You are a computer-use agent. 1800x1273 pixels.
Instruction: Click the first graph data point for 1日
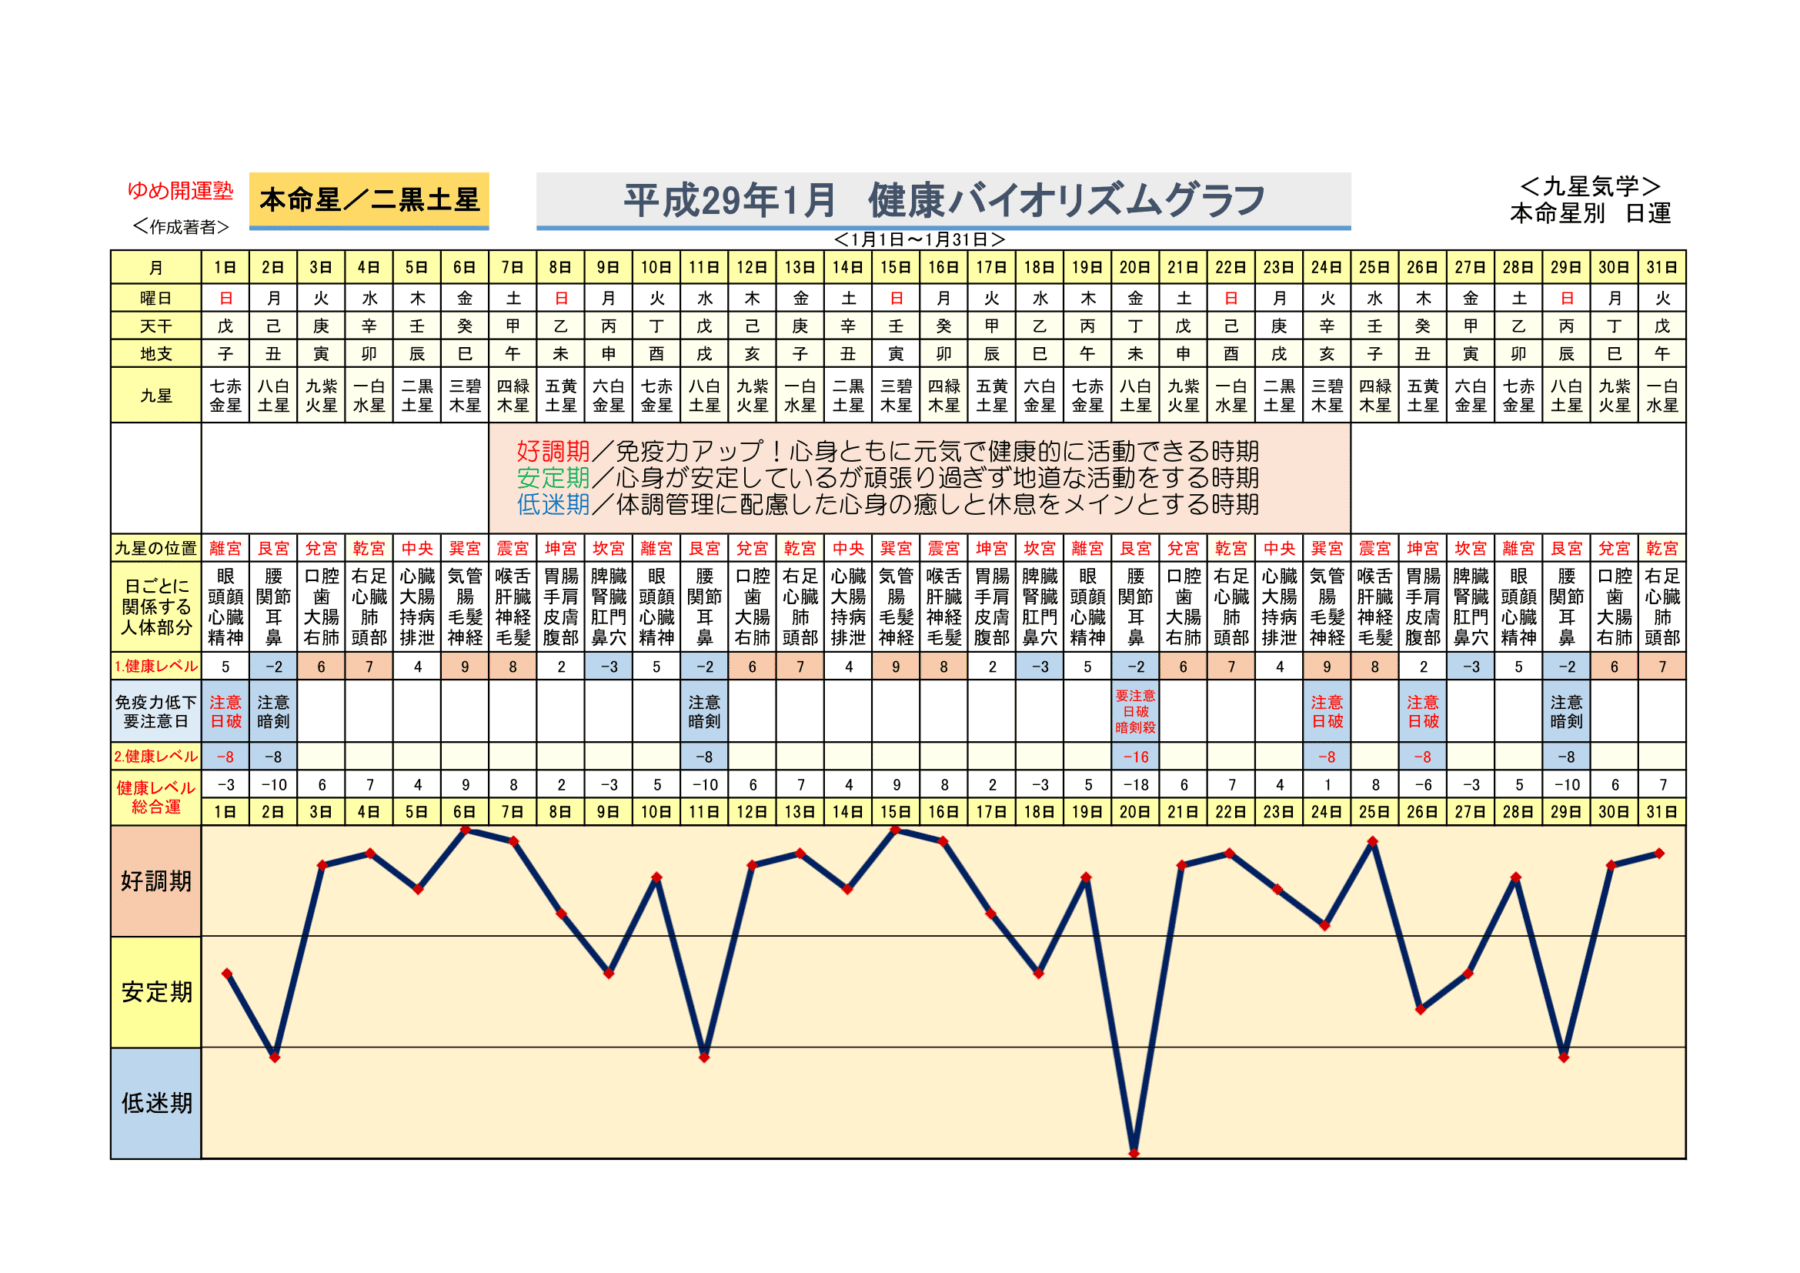[227, 973]
